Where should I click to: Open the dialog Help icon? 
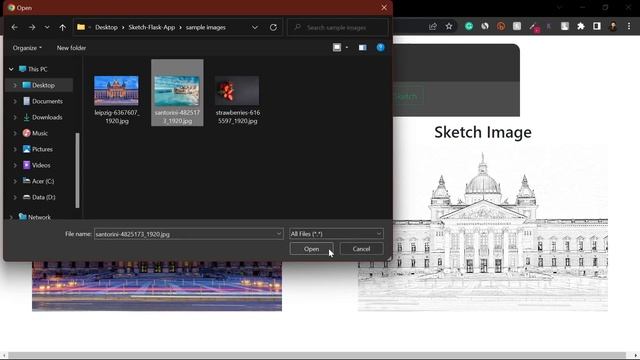tap(380, 47)
